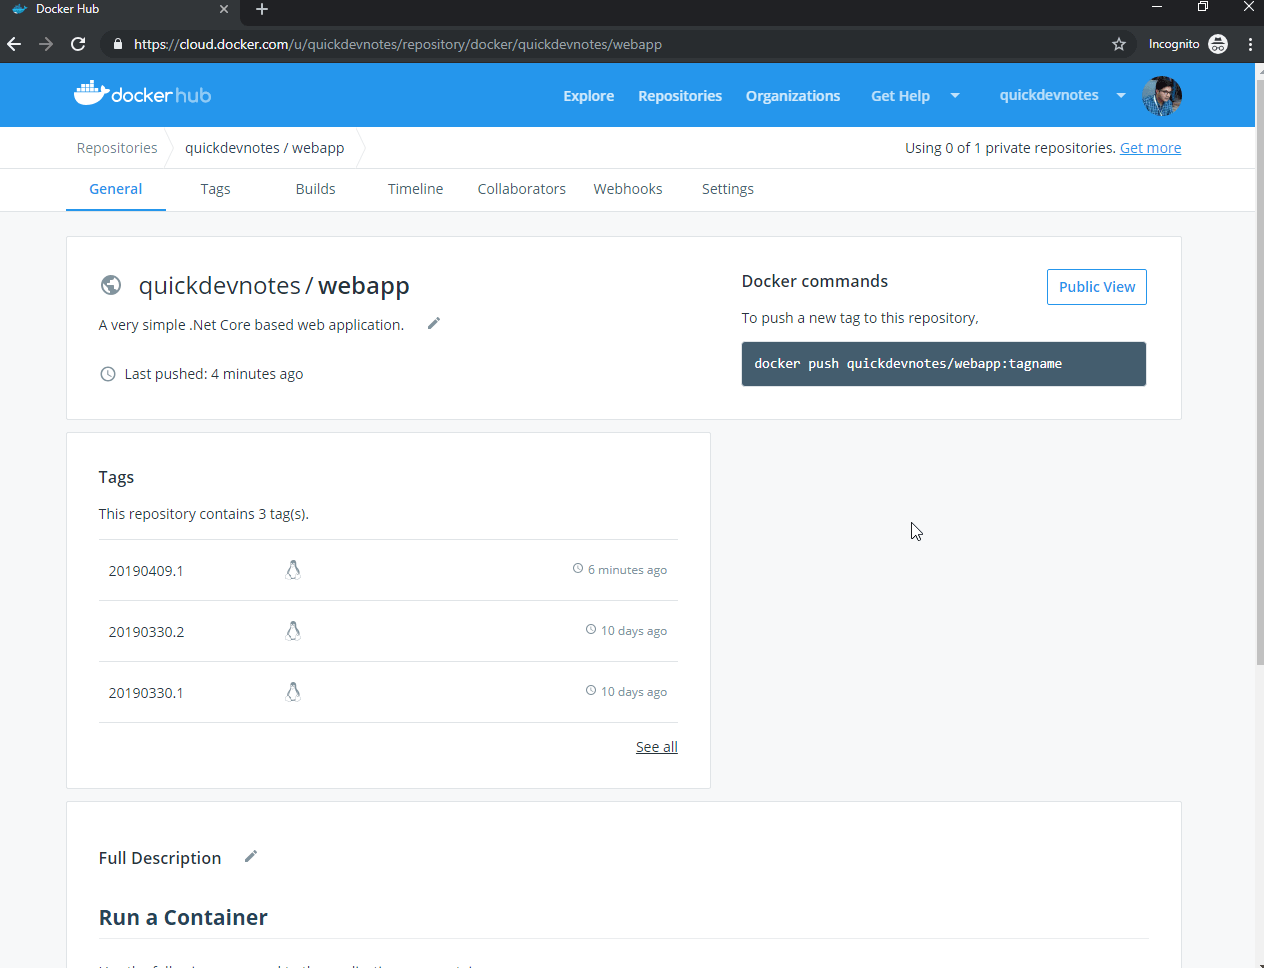Click the browser address bar URL
The image size is (1264, 968).
click(x=398, y=44)
